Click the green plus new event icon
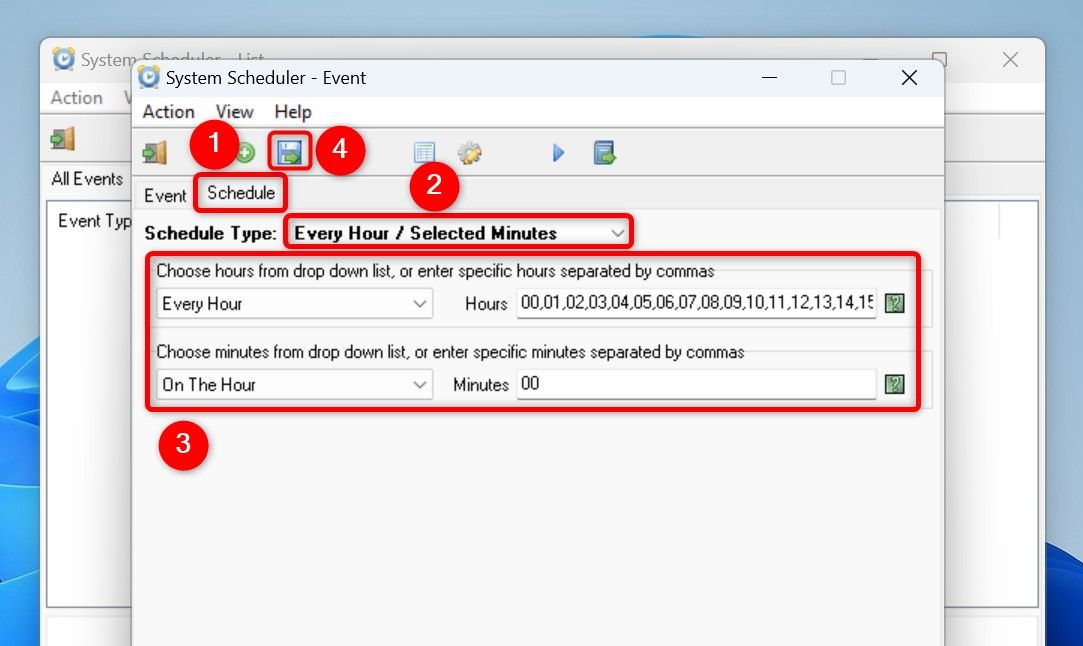Image resolution: width=1083 pixels, height=646 pixels. (x=245, y=153)
